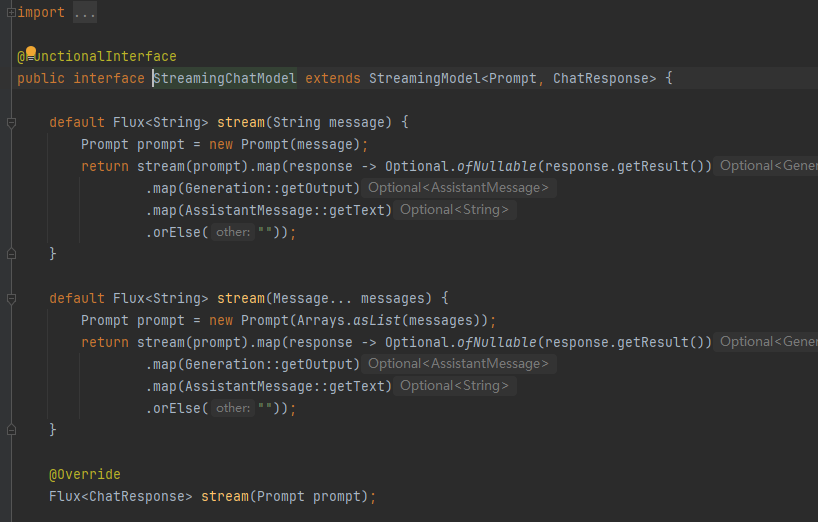Click the first Optional<AssistantMessage> inlay hint
Screen dimensions: 818x522
[459, 188]
